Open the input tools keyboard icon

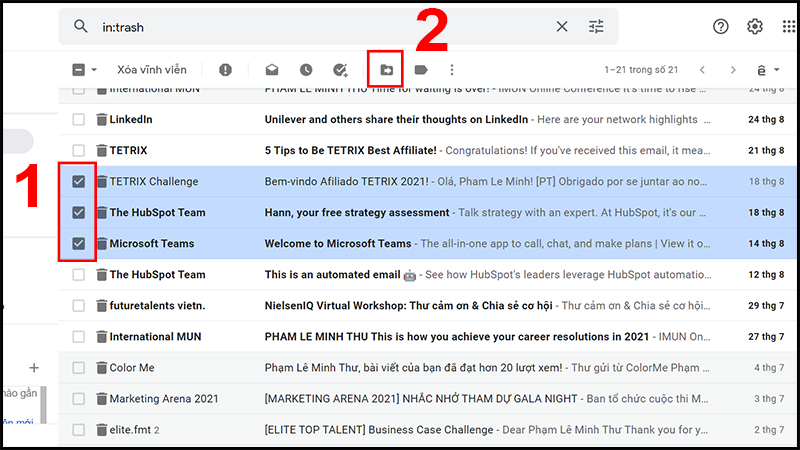coord(761,70)
